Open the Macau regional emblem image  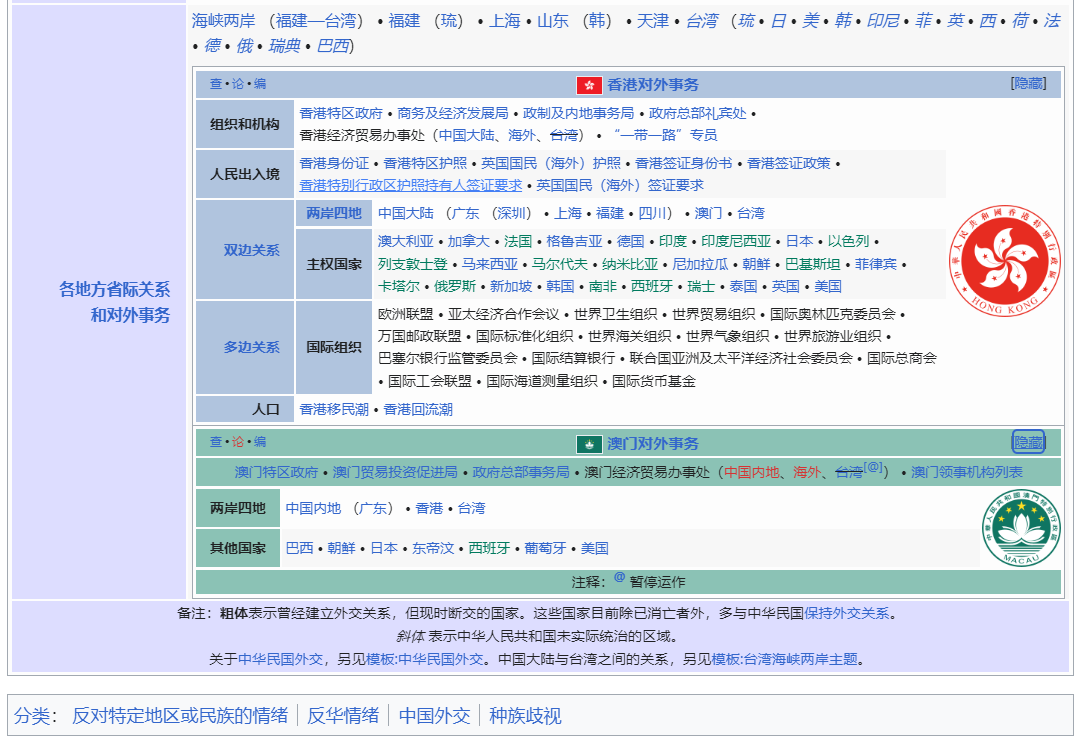pos(1021,527)
